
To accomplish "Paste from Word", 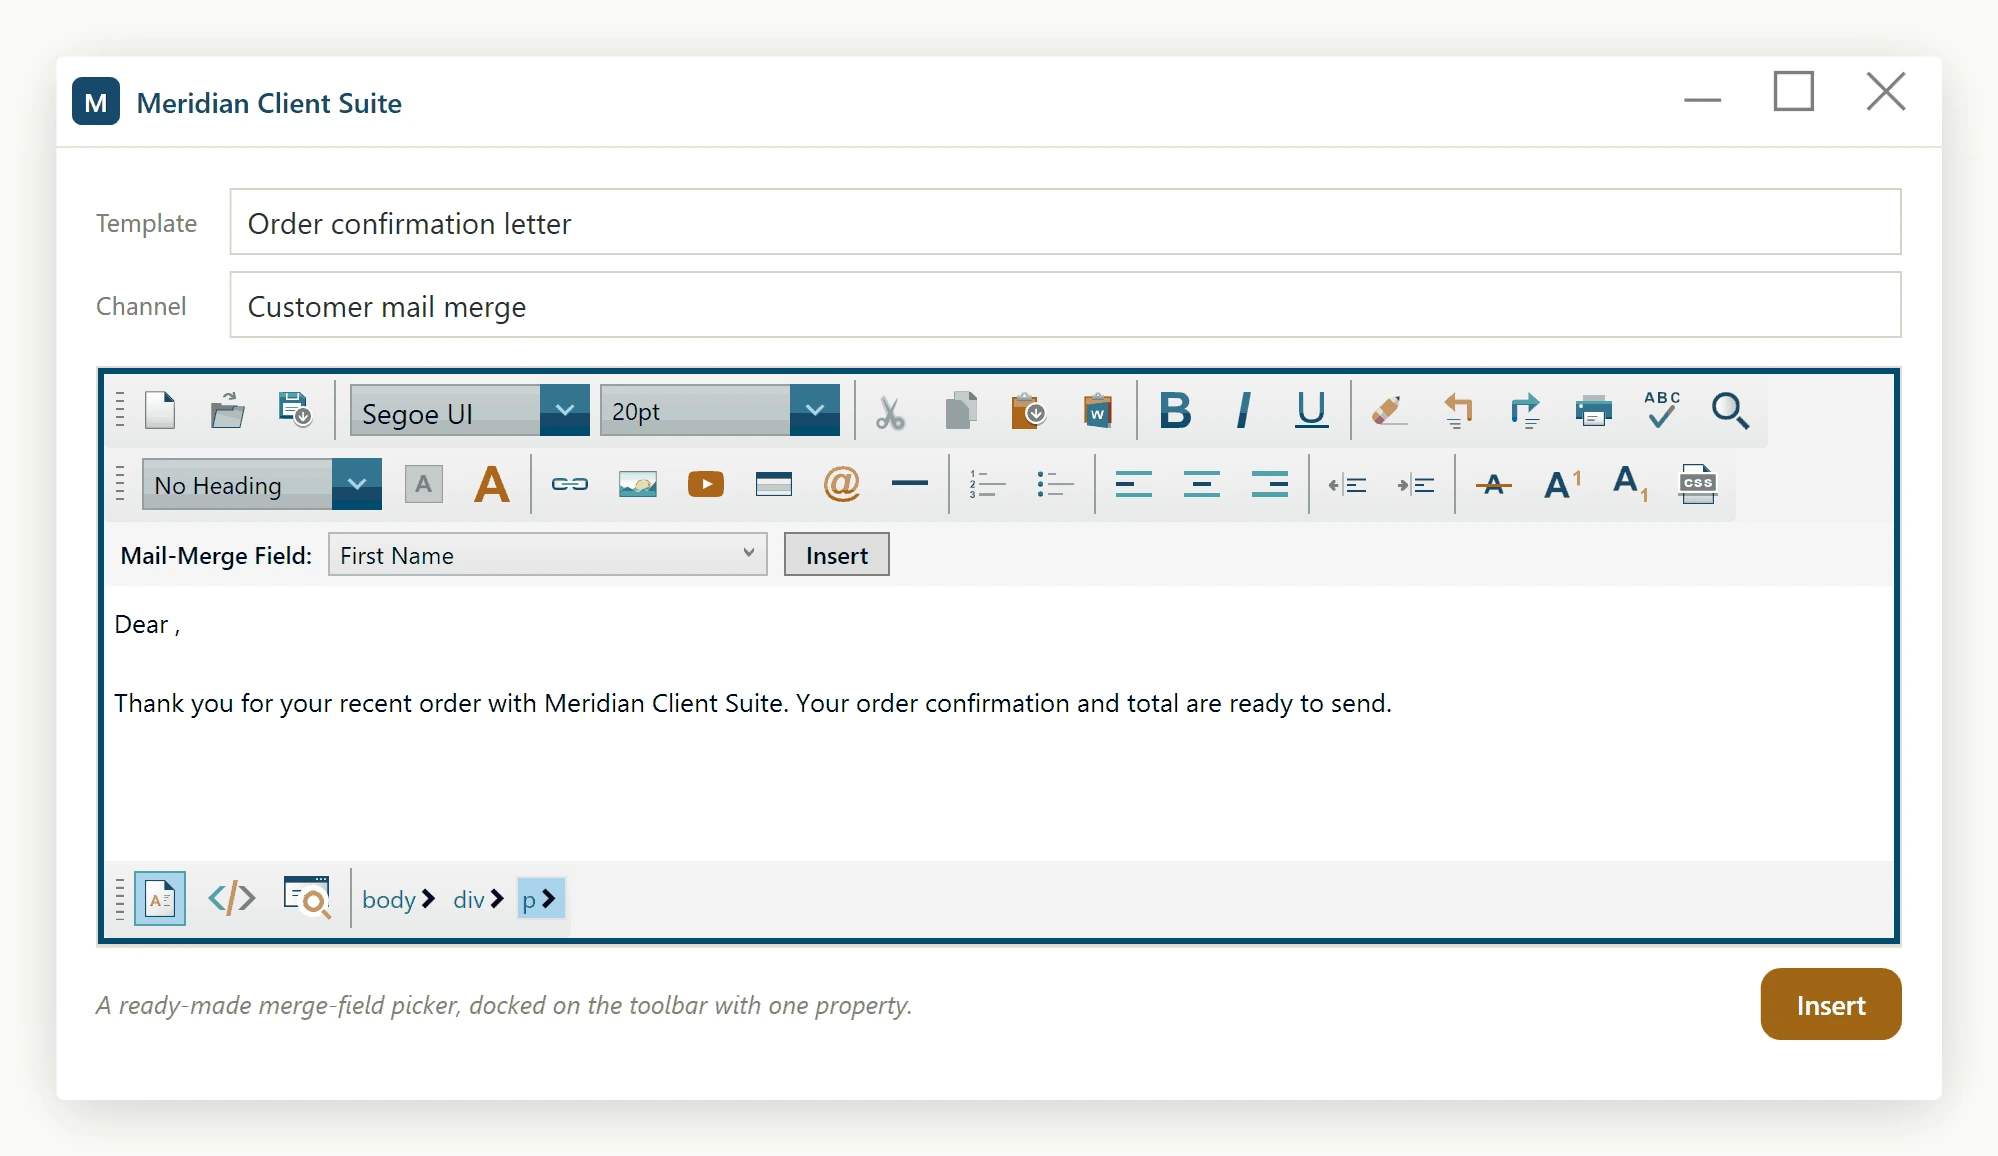I will coord(1097,411).
